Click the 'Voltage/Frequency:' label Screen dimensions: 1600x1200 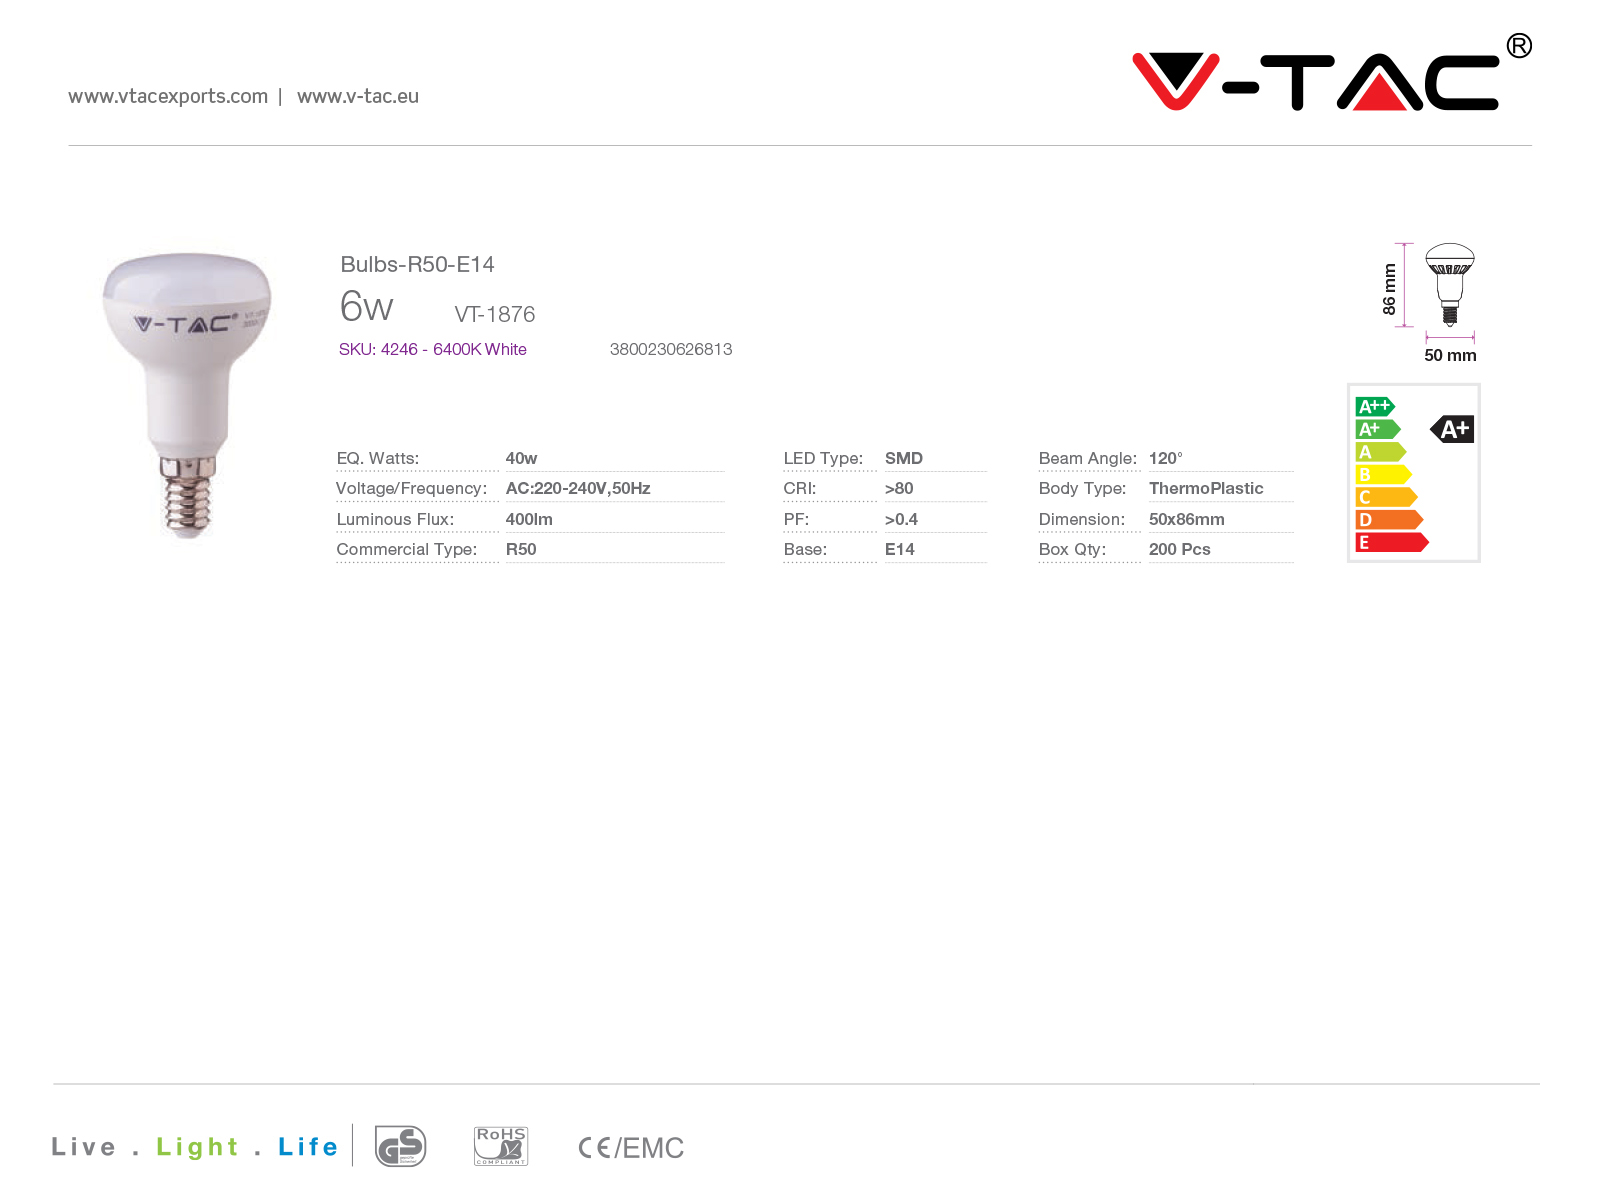click(x=411, y=488)
